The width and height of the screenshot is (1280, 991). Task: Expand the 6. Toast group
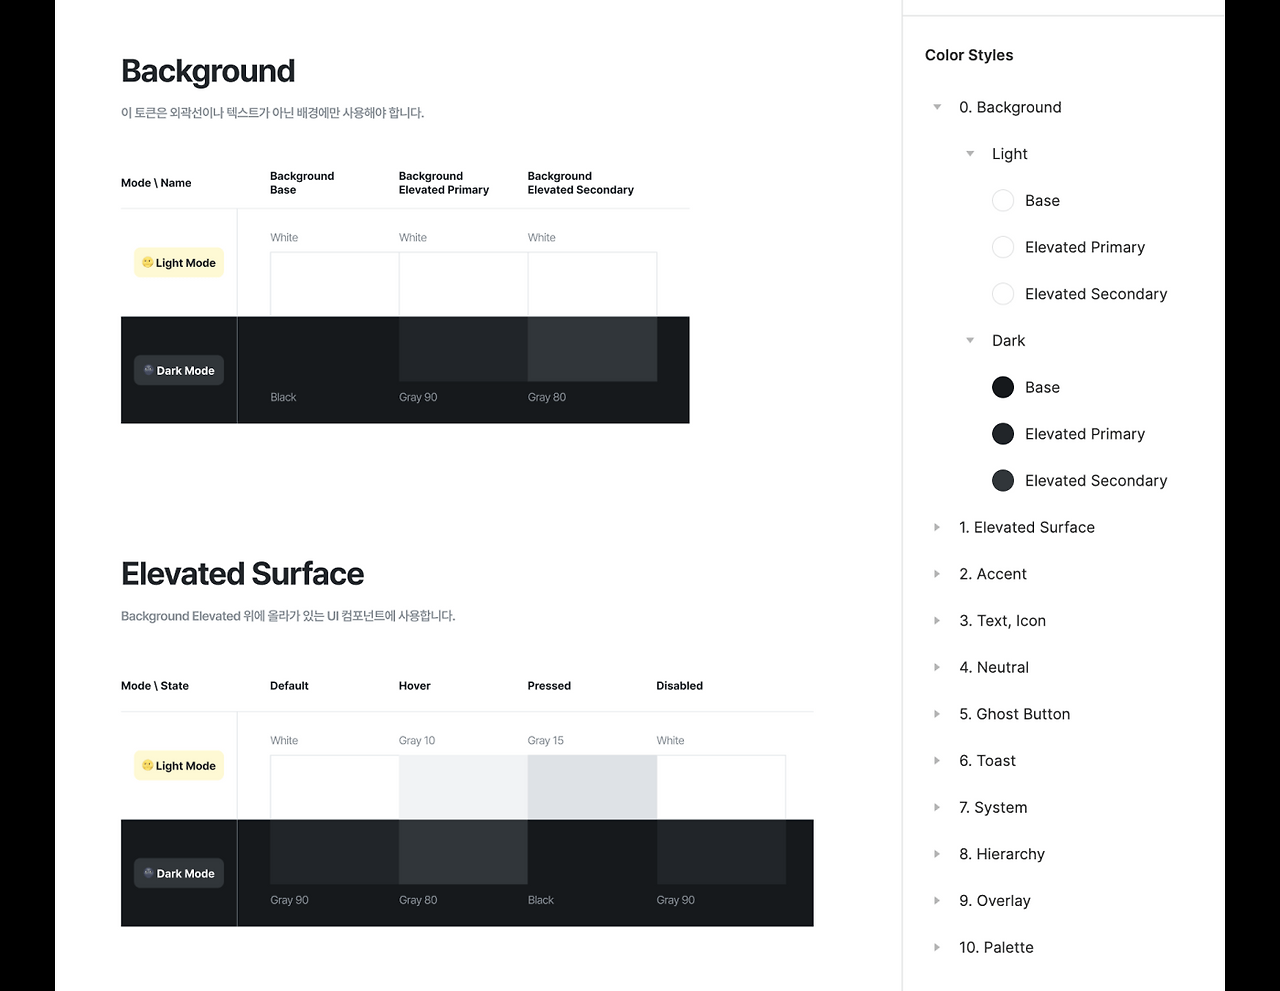[937, 761]
